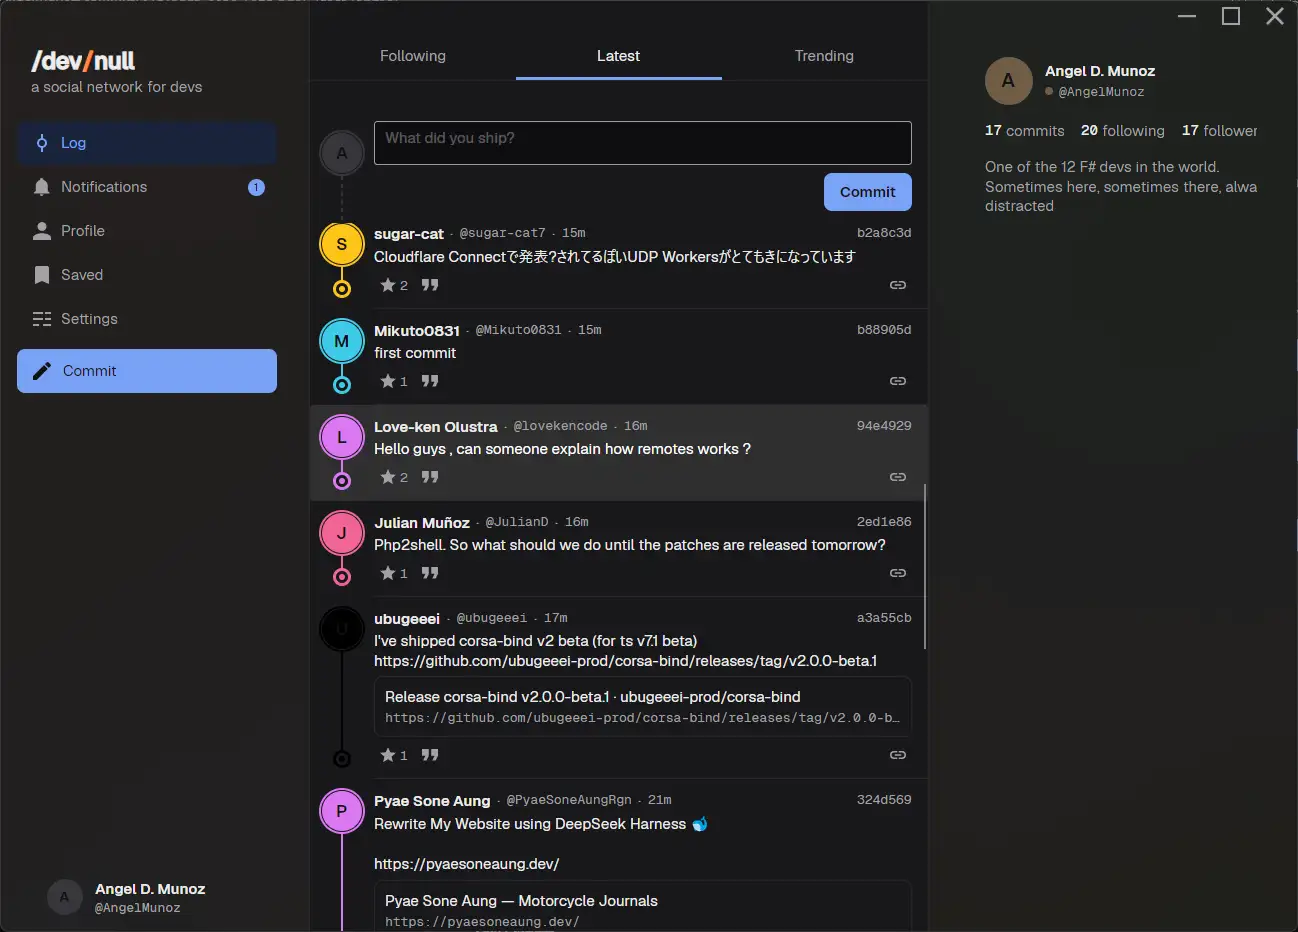Star the sugar-cat Cloudflare post
The width and height of the screenshot is (1298, 932).
pyautogui.click(x=394, y=285)
